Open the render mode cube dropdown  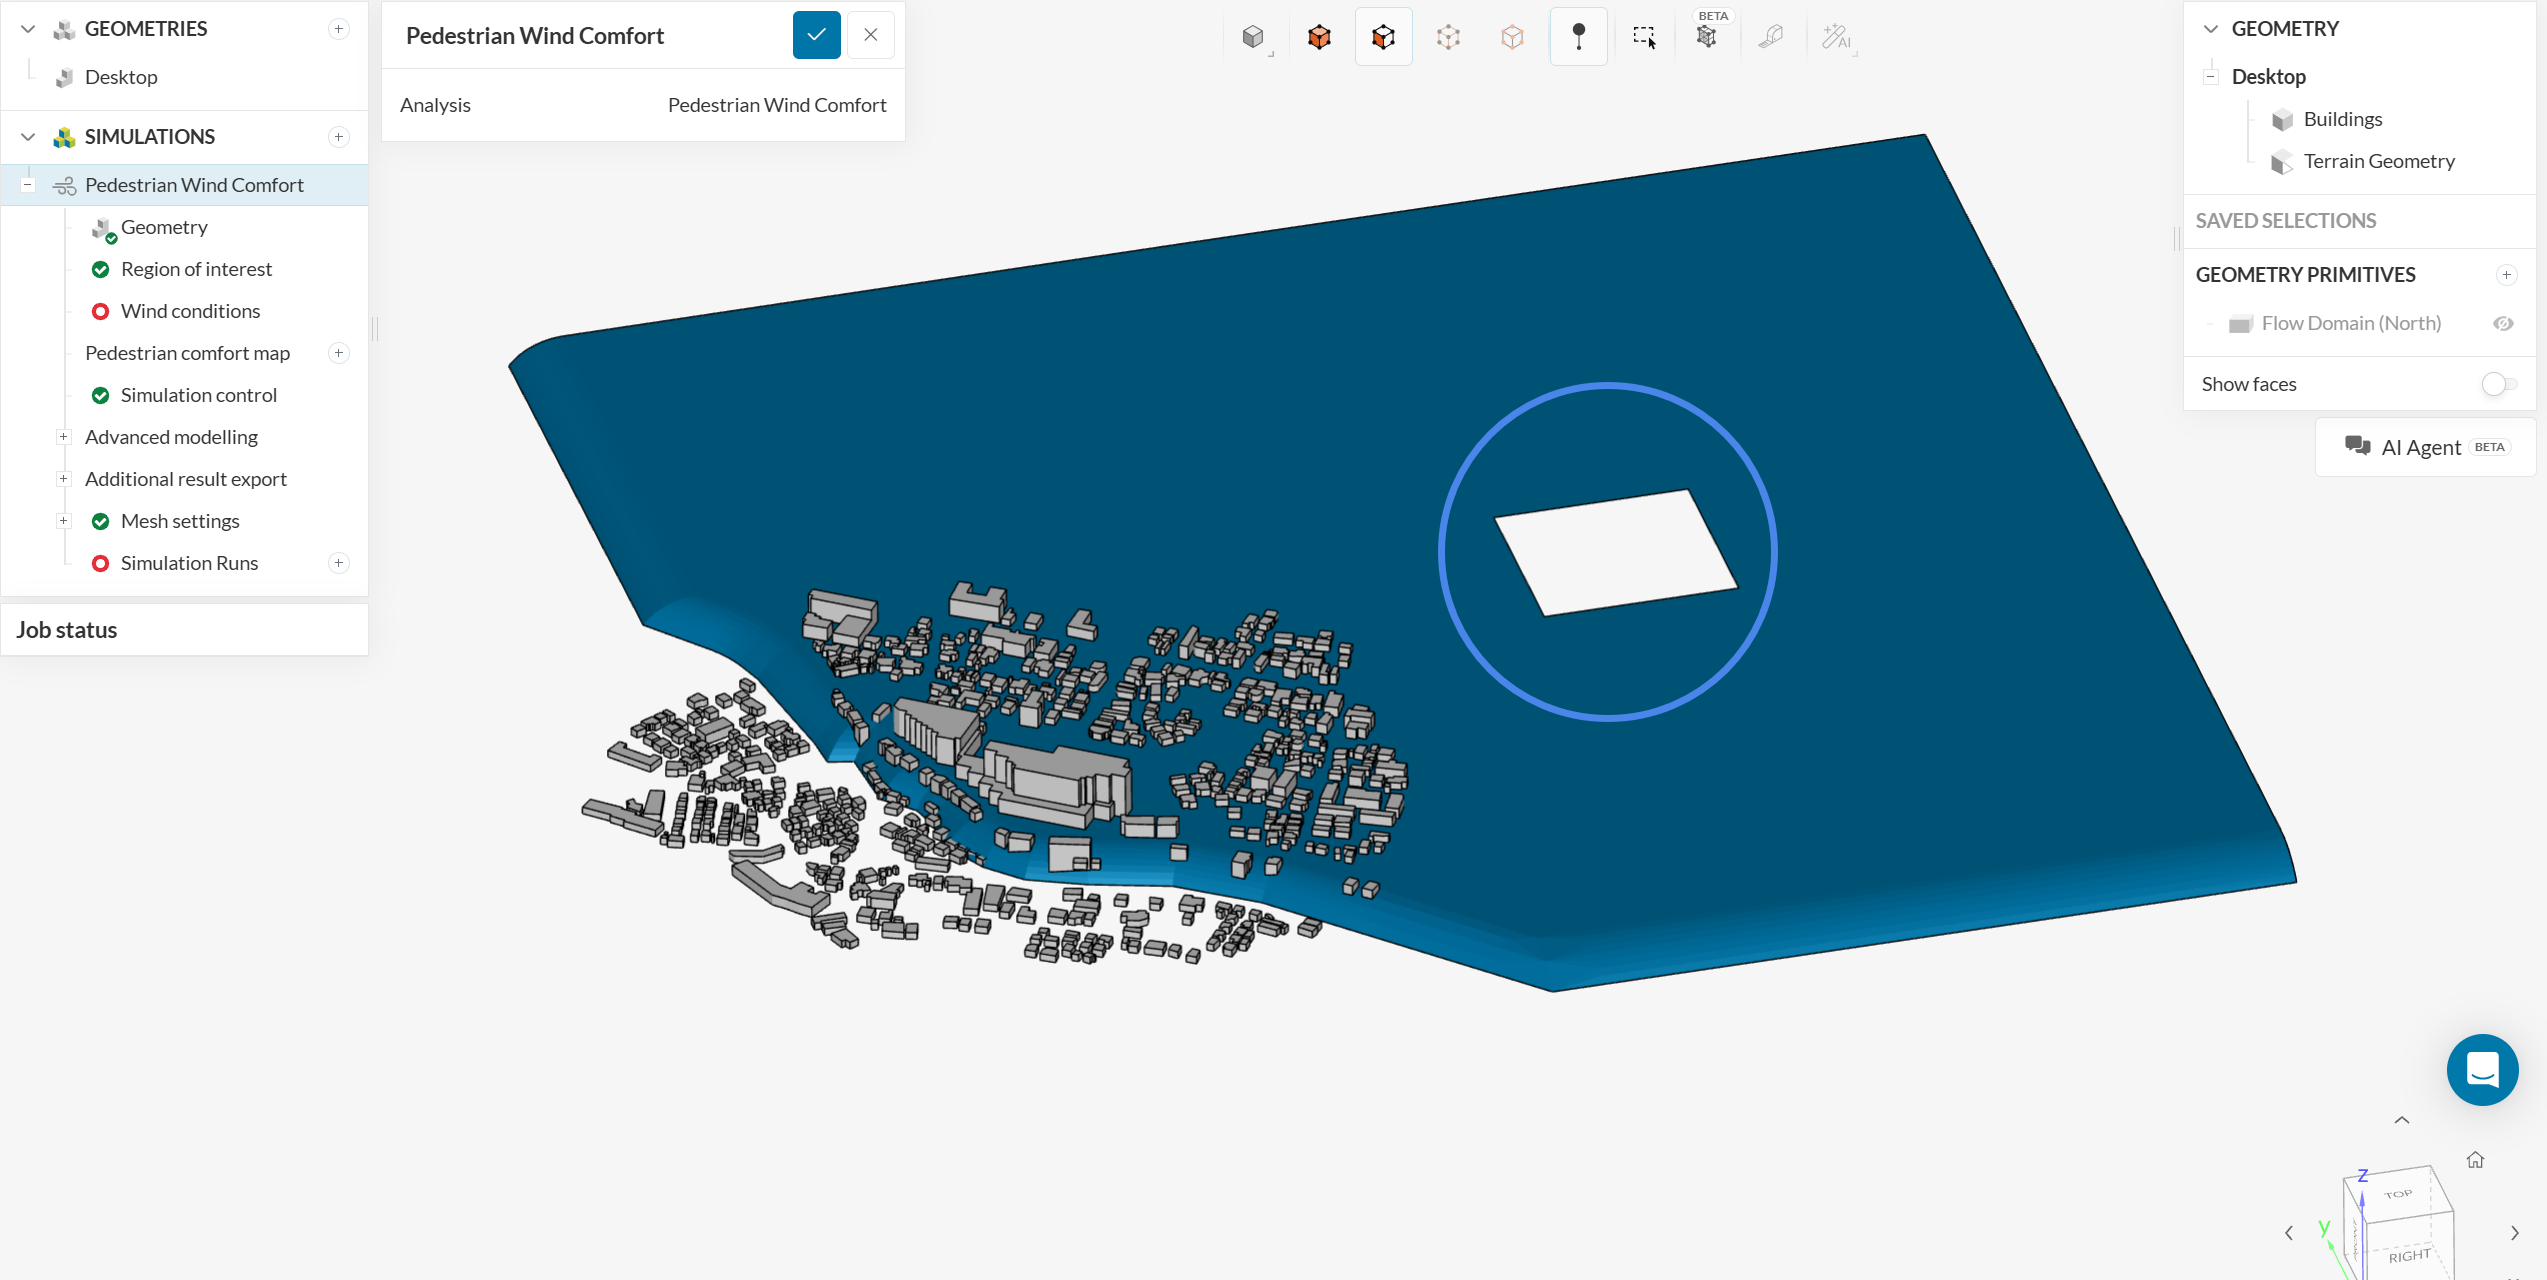[x=1254, y=37]
